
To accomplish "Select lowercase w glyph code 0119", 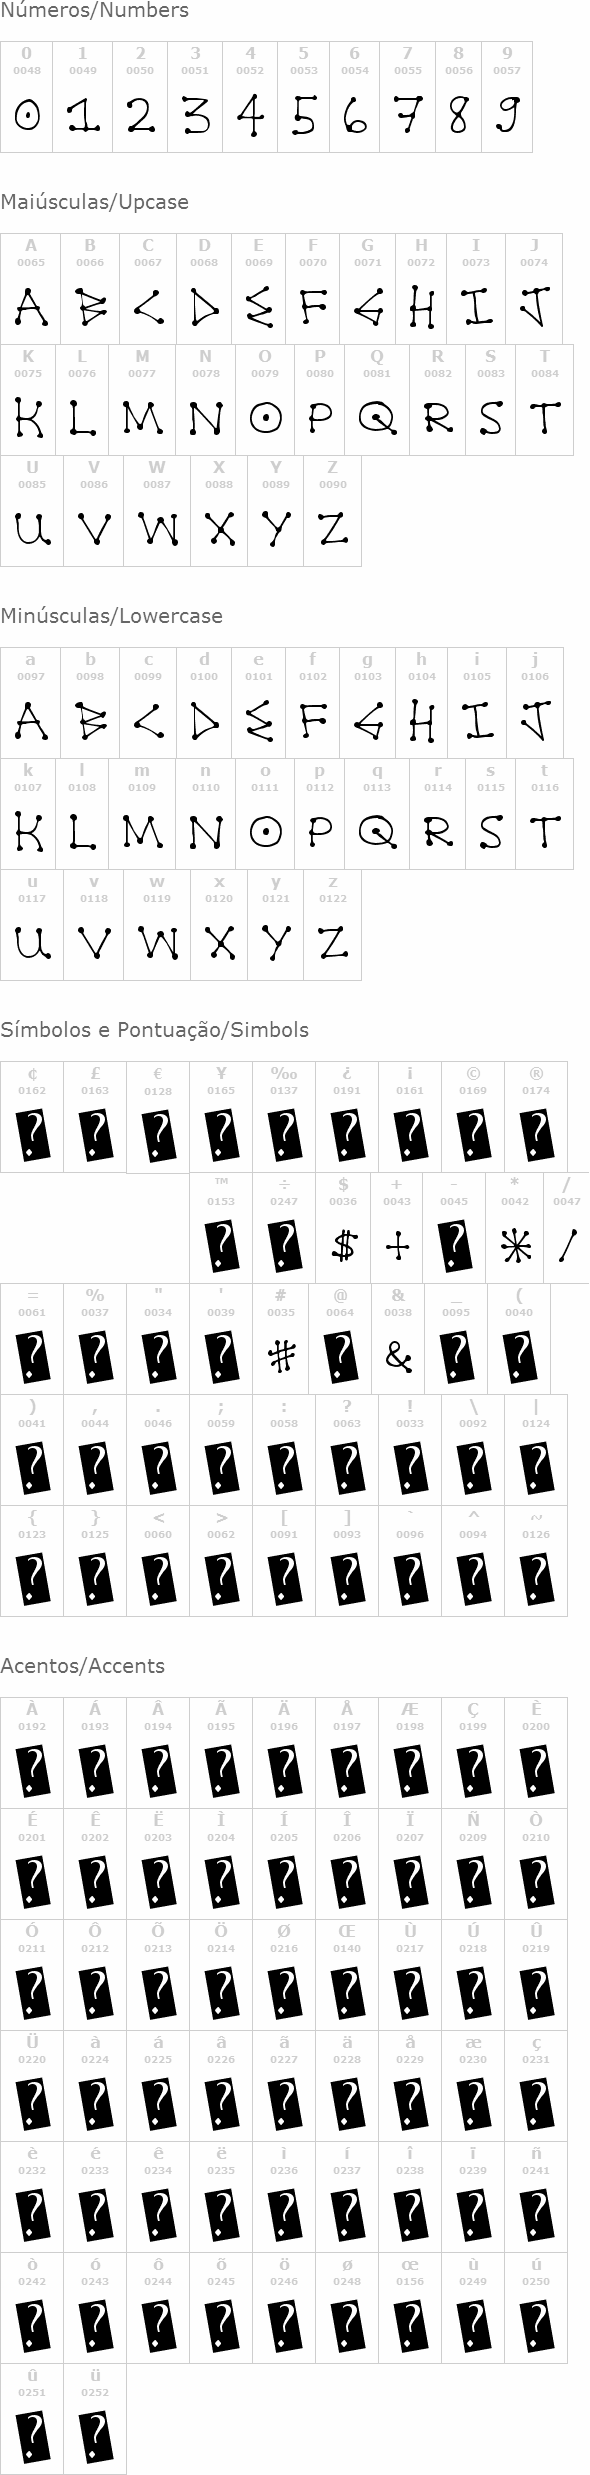I will (157, 925).
